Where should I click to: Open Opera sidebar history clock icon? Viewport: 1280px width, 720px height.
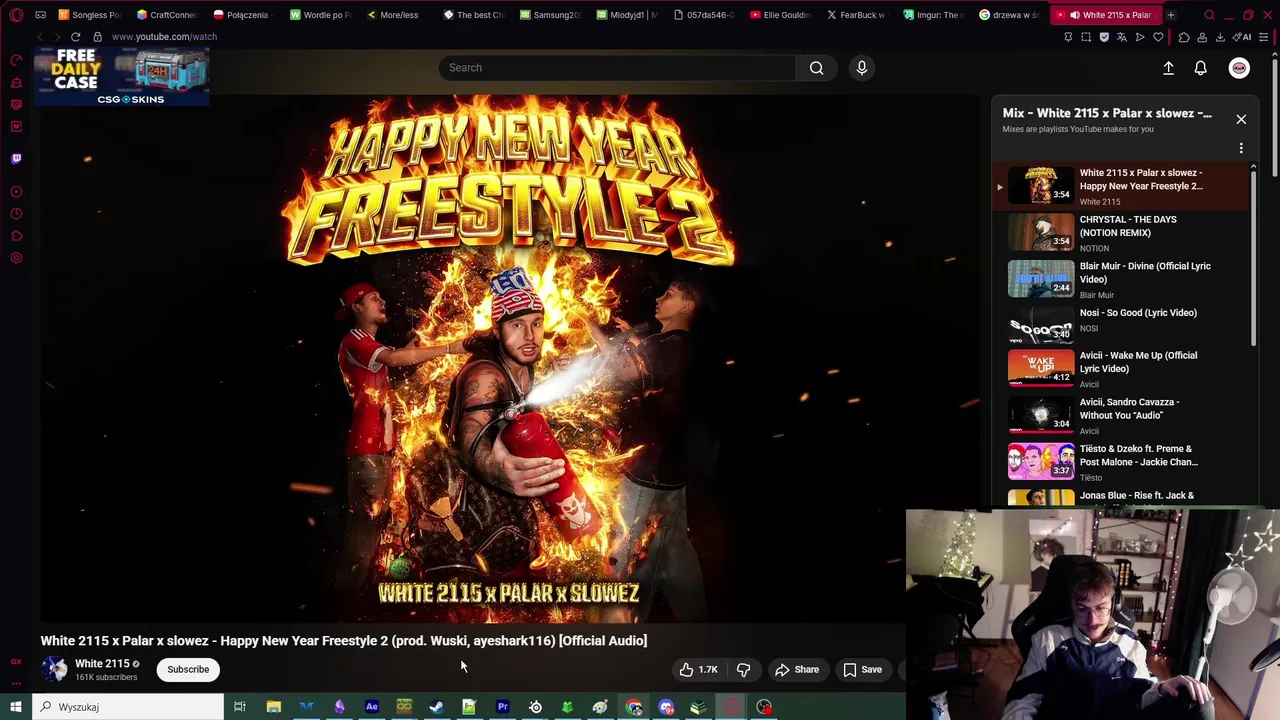[x=16, y=214]
